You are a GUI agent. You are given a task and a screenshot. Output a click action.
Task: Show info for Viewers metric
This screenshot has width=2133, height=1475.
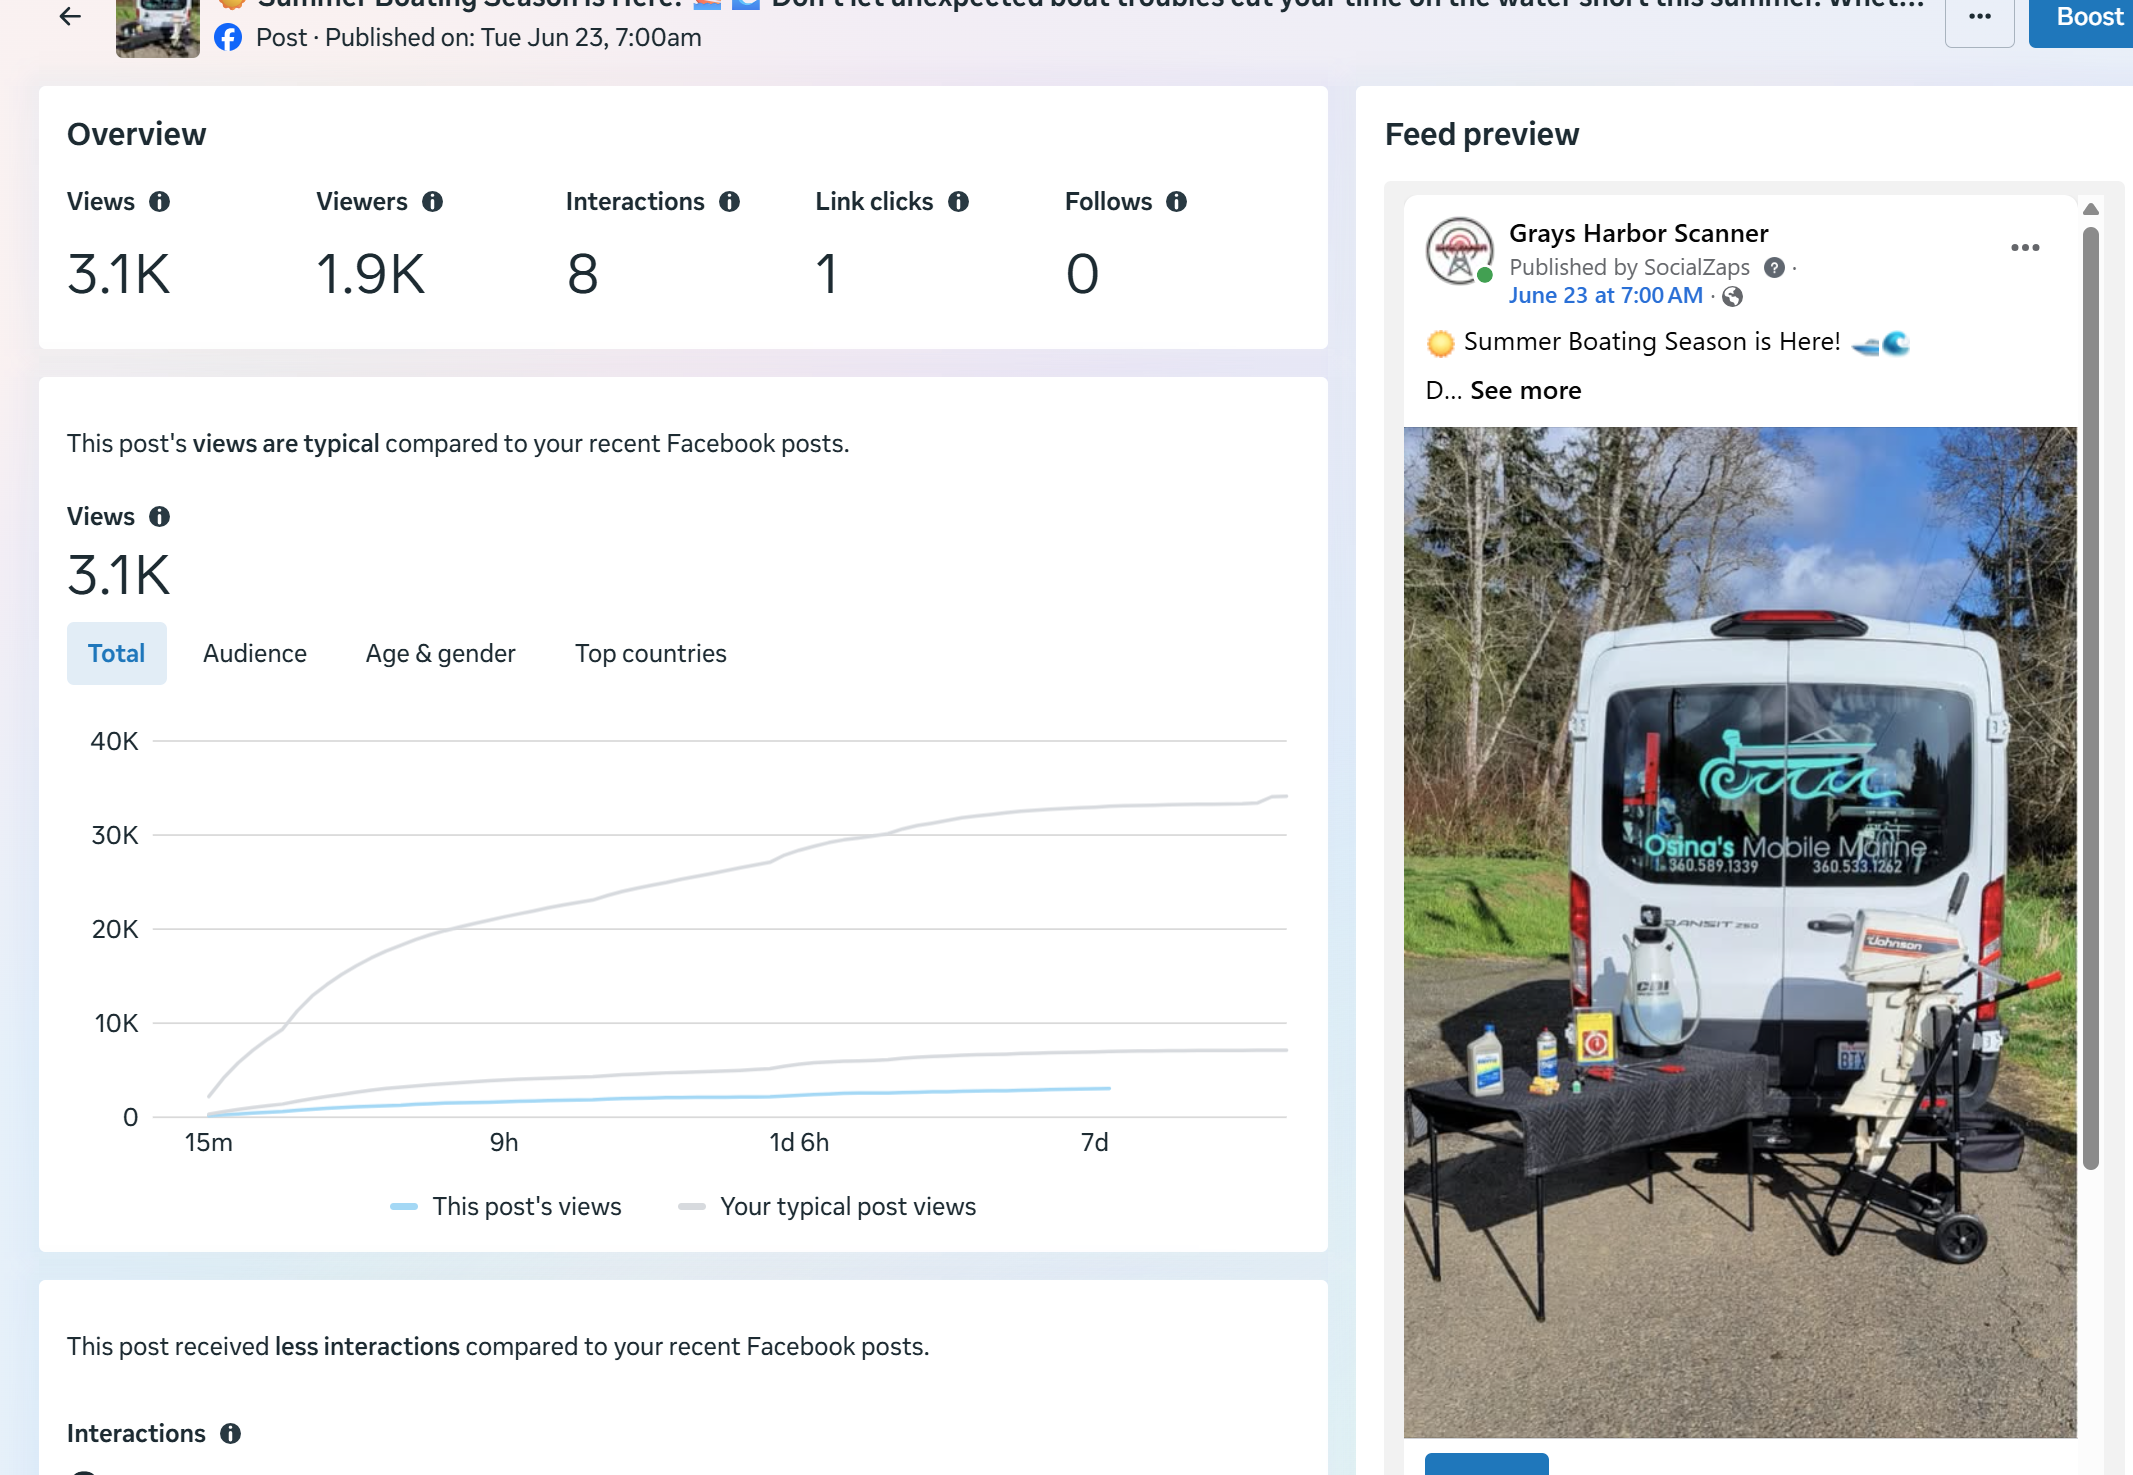pos(432,201)
